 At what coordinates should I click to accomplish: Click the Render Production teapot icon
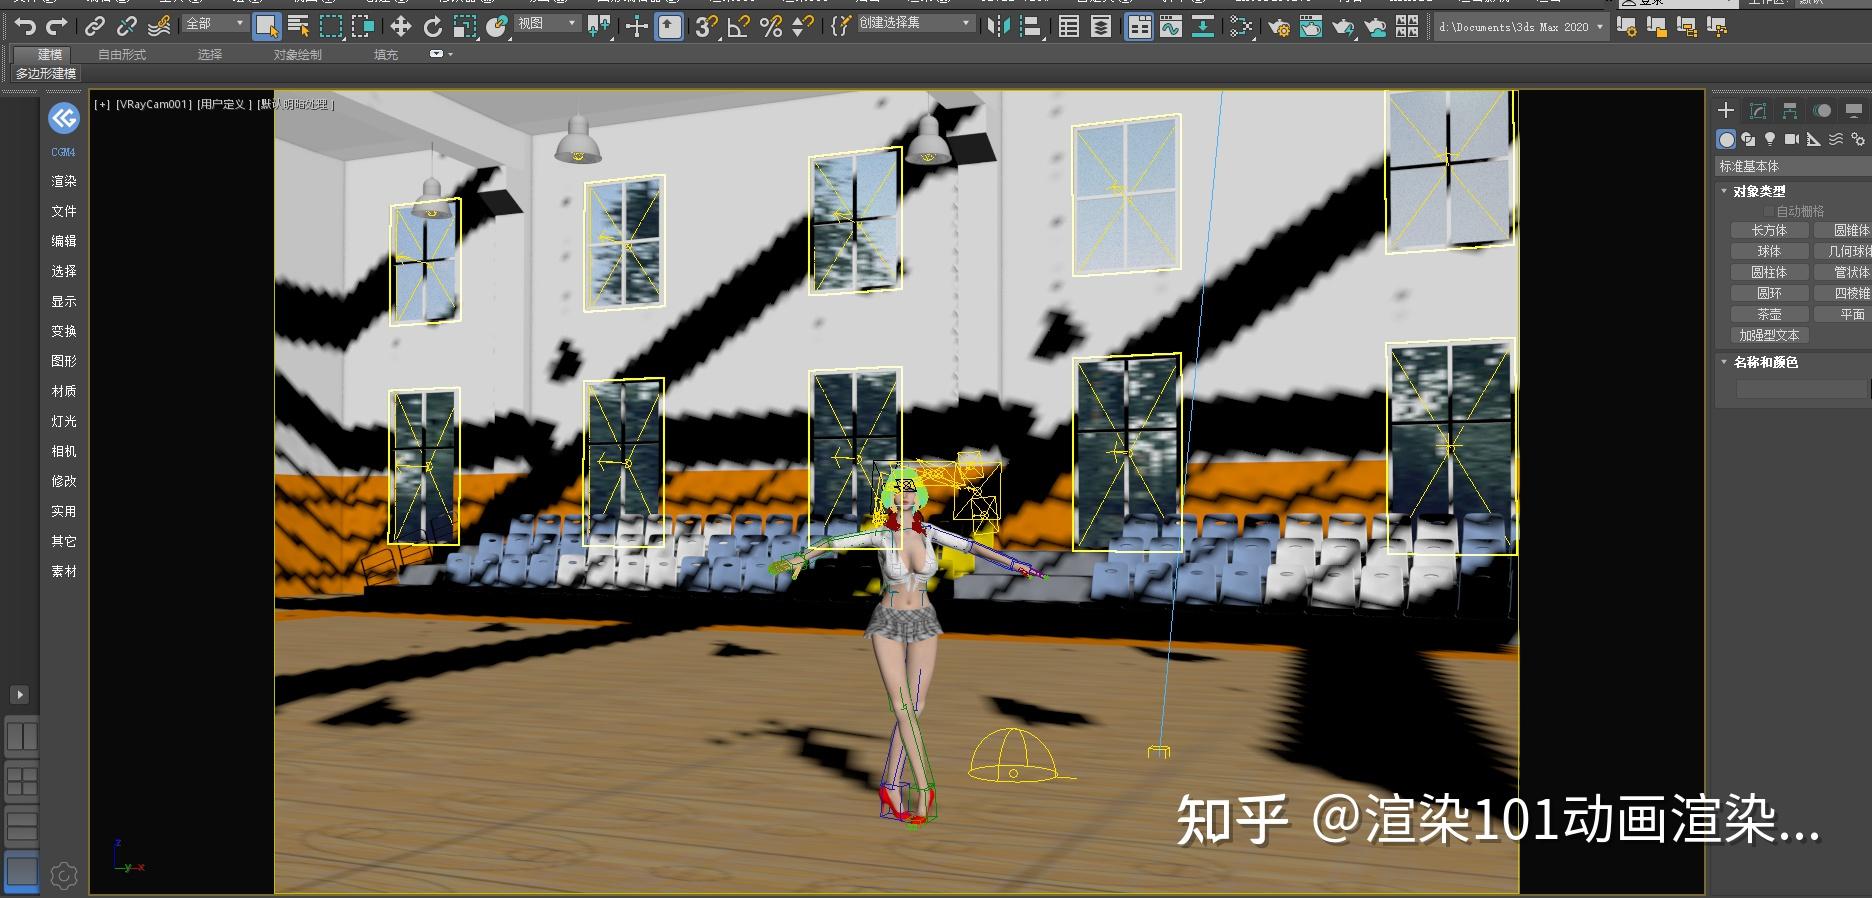1343,26
